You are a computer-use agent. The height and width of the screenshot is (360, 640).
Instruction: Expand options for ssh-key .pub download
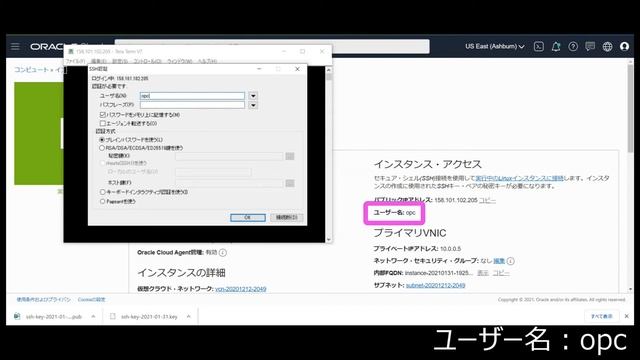(93, 316)
